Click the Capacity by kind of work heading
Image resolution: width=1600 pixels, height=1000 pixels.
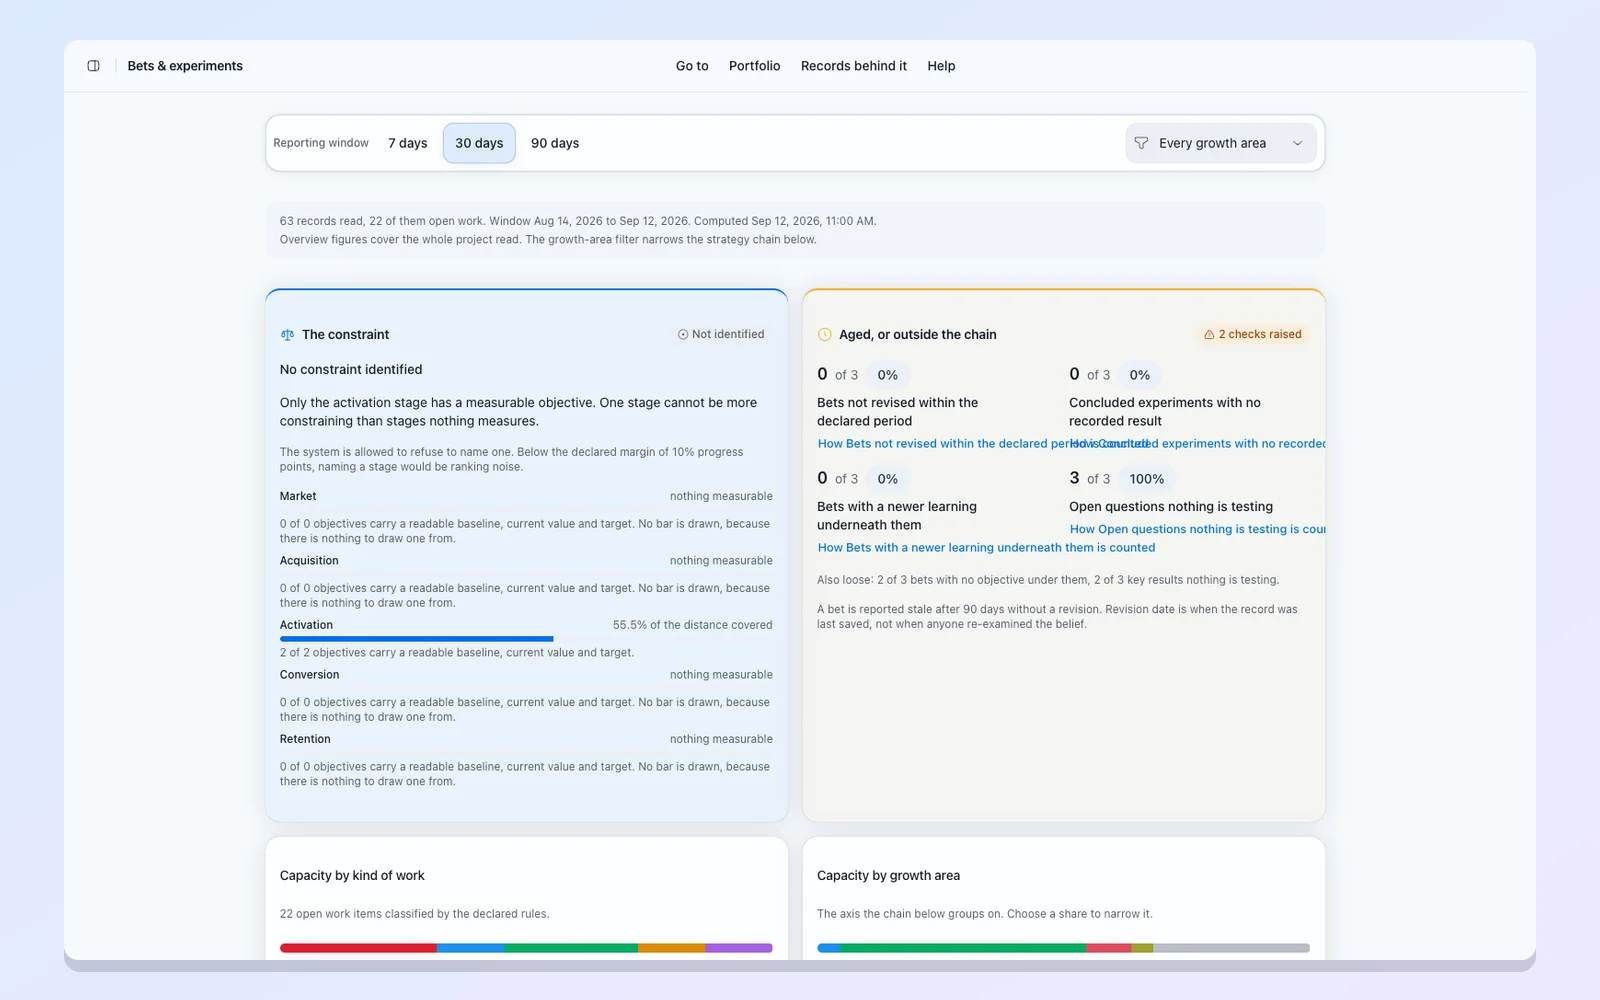pyautogui.click(x=352, y=876)
